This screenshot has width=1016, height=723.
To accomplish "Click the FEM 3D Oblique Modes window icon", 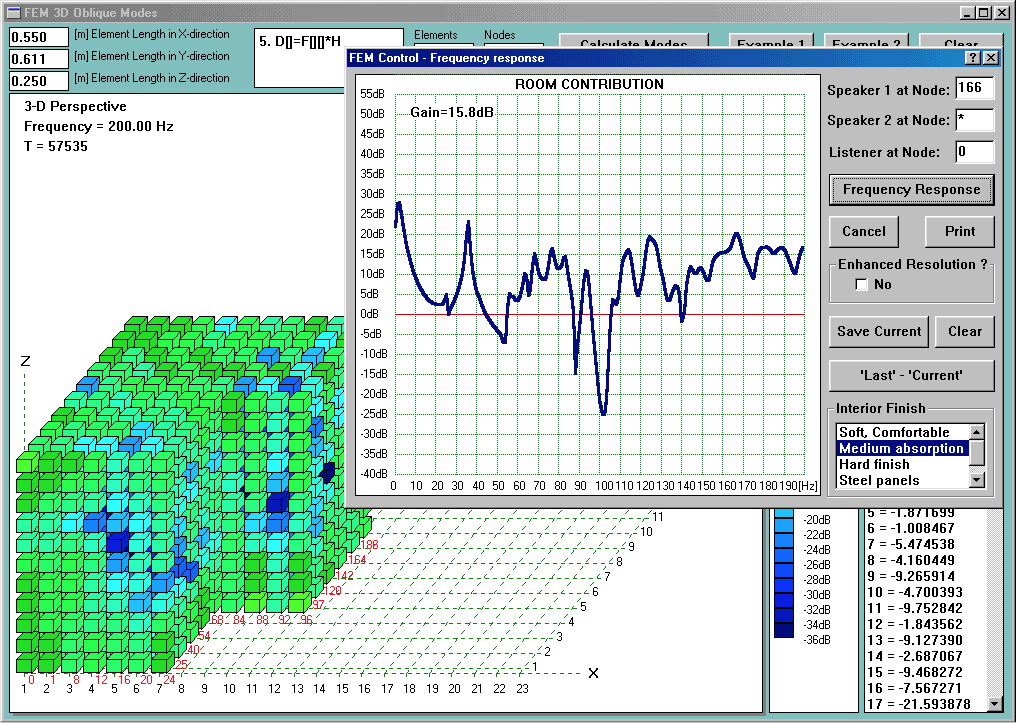I will [13, 12].
